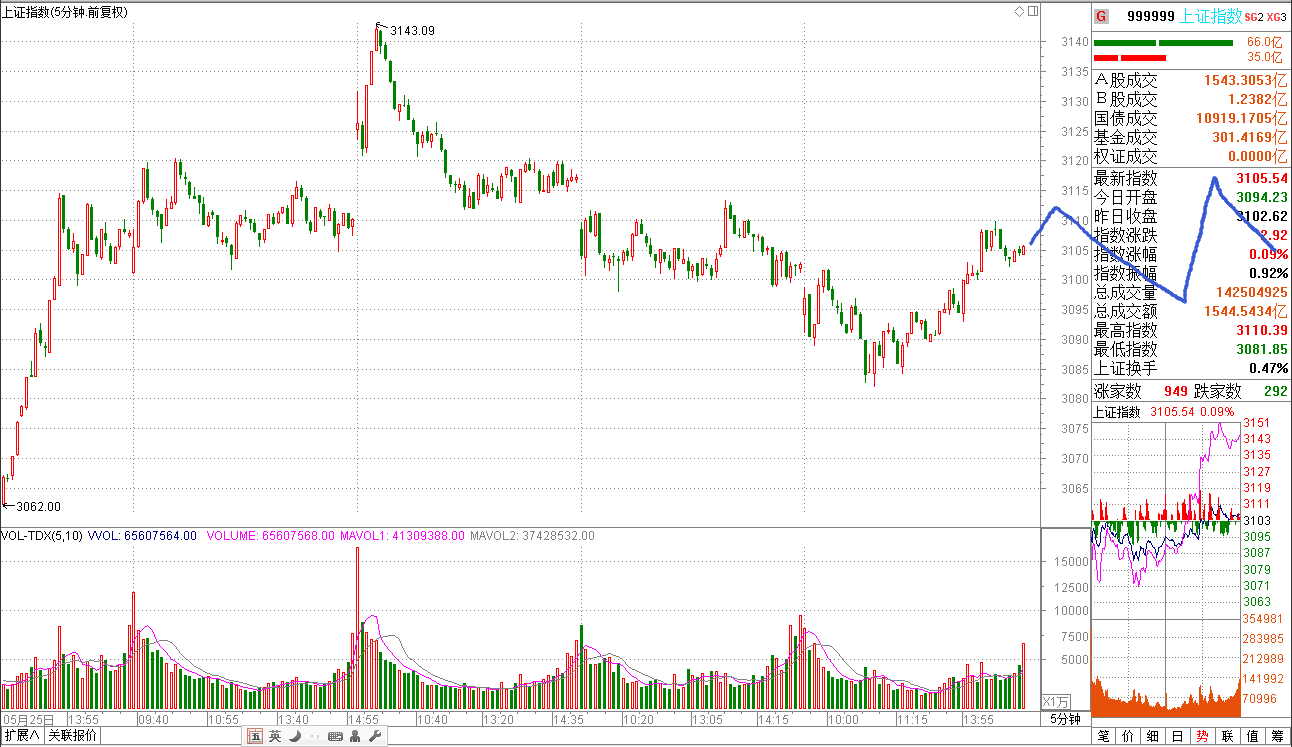Click the IME user account icon
The image size is (1292, 747).
tap(356, 737)
